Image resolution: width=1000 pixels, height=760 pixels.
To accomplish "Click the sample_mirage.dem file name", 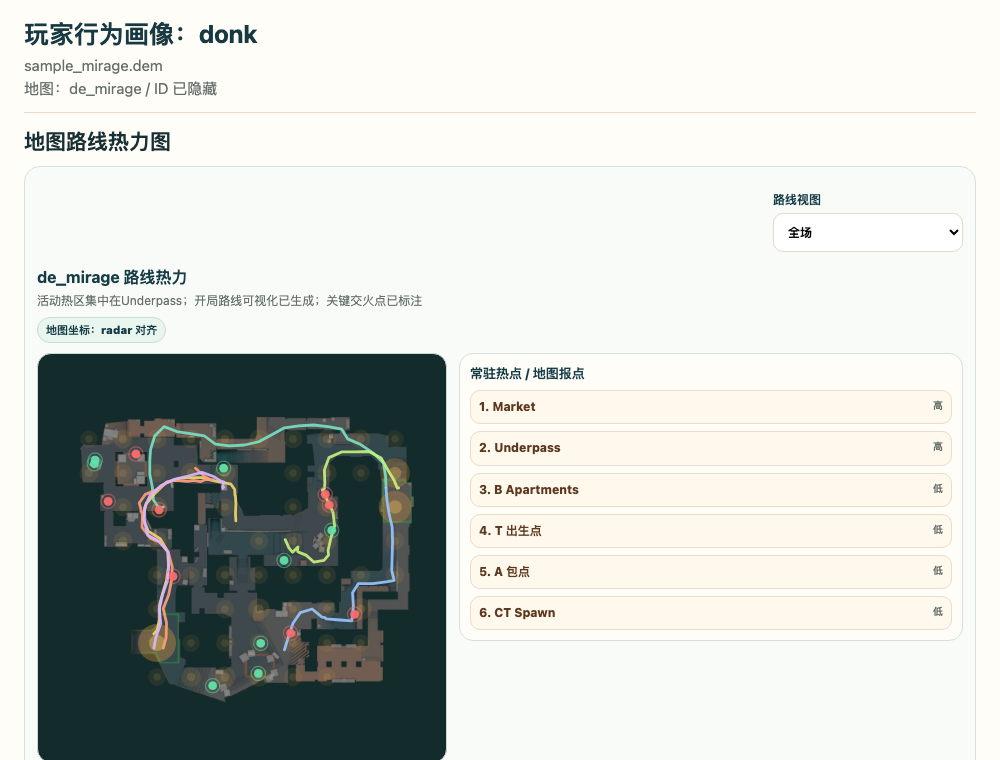I will [x=93, y=66].
